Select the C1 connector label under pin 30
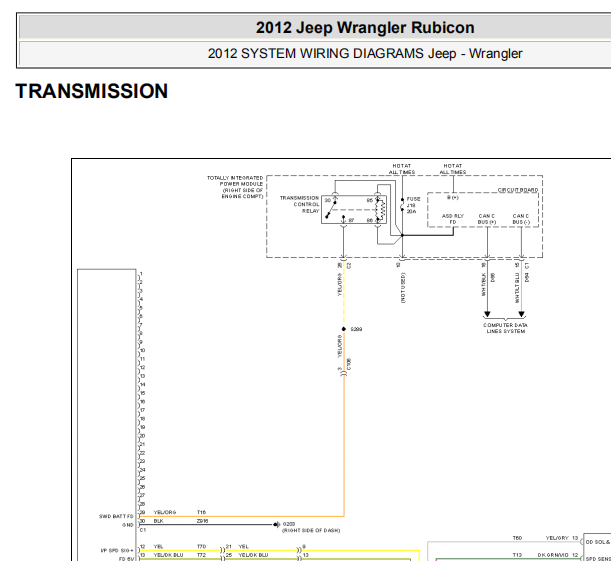This screenshot has height=561, width=611. click(x=143, y=530)
